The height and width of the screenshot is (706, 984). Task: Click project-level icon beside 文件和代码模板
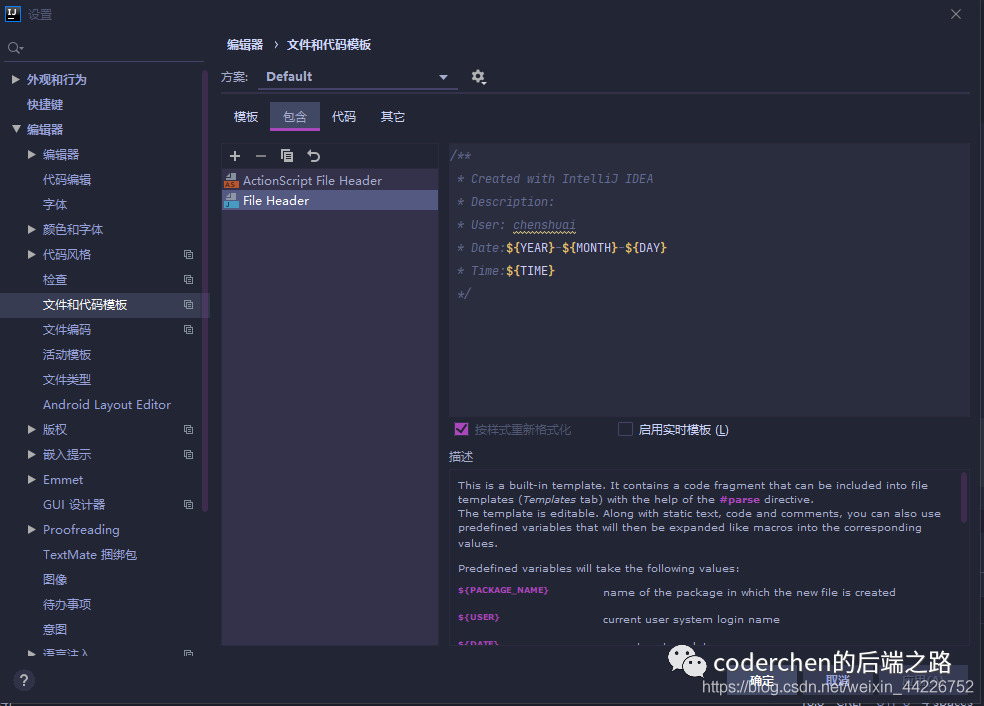pyautogui.click(x=188, y=304)
